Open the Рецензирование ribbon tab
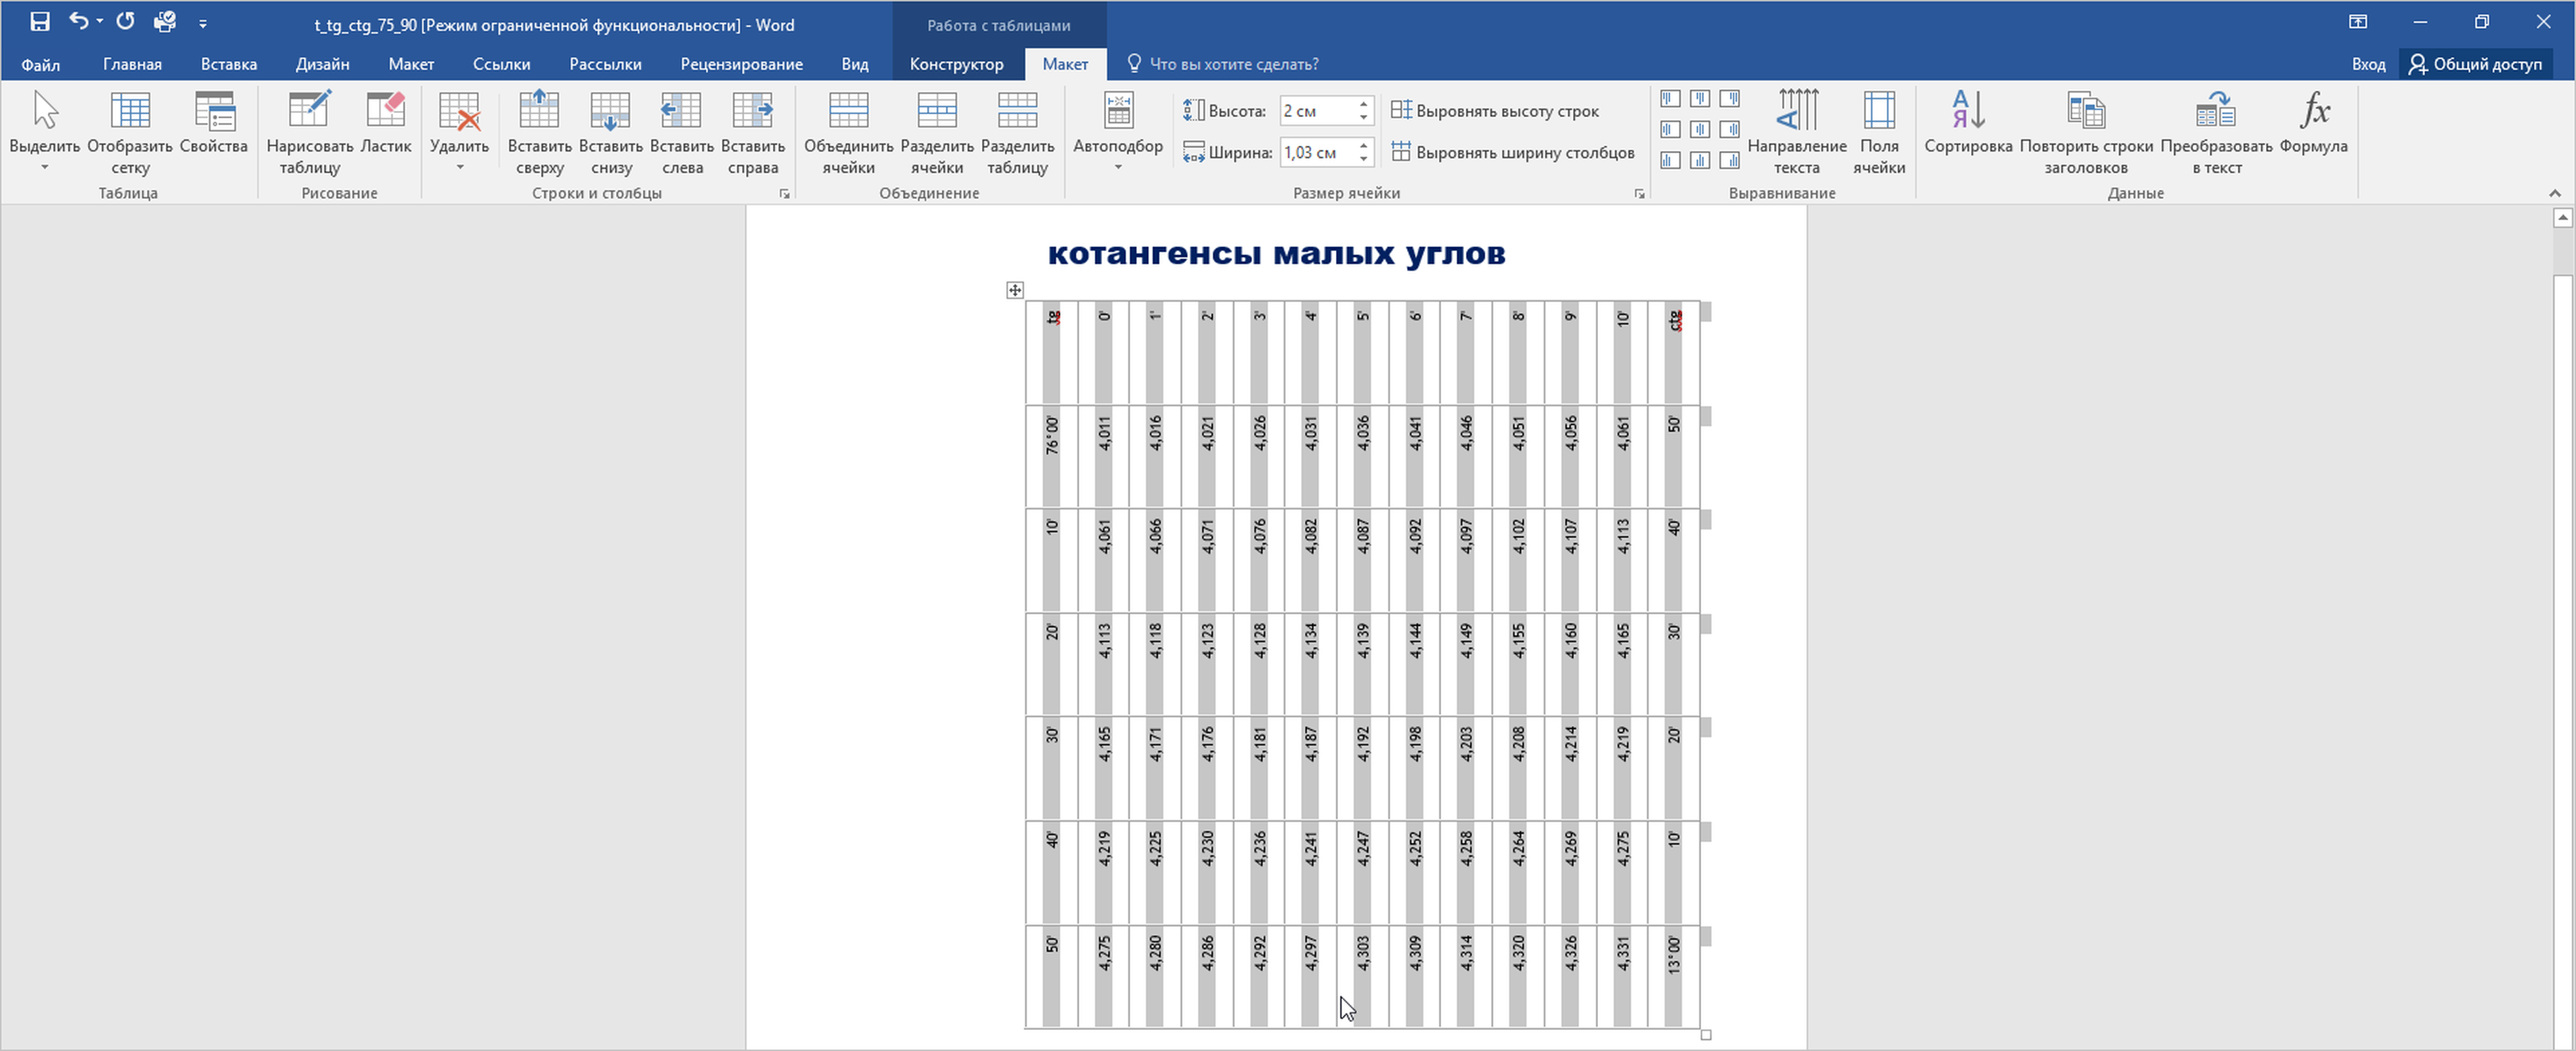Screen dimensions: 2576x1051 point(741,64)
